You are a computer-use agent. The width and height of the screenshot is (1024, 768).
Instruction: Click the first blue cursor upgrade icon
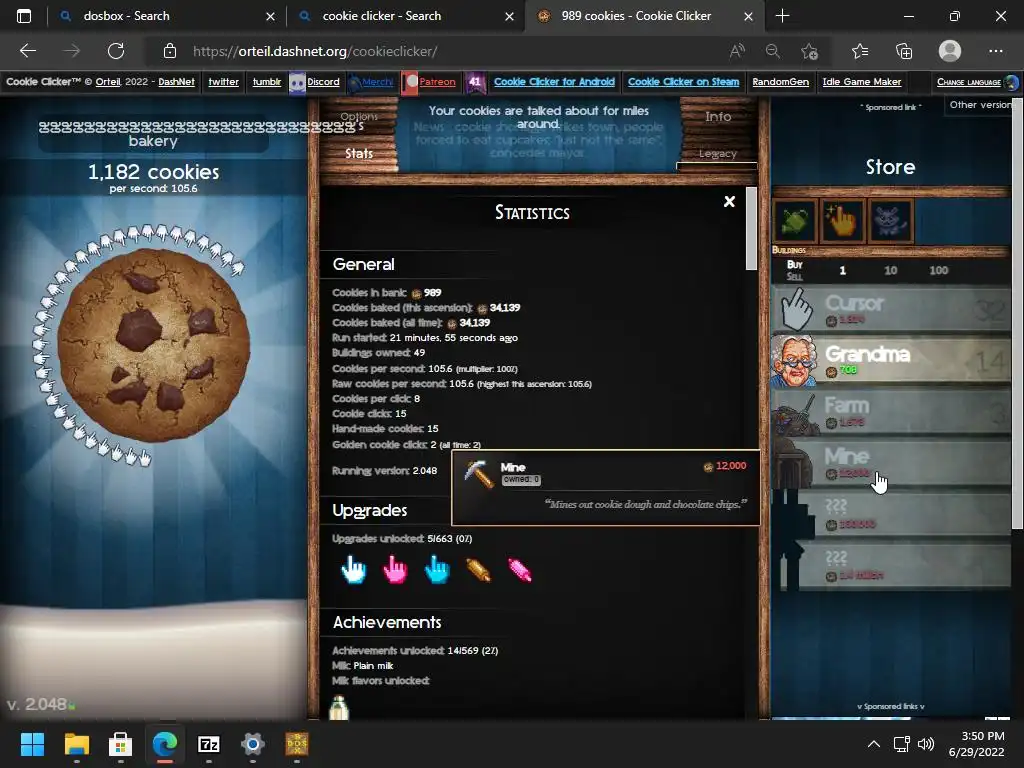click(x=353, y=569)
